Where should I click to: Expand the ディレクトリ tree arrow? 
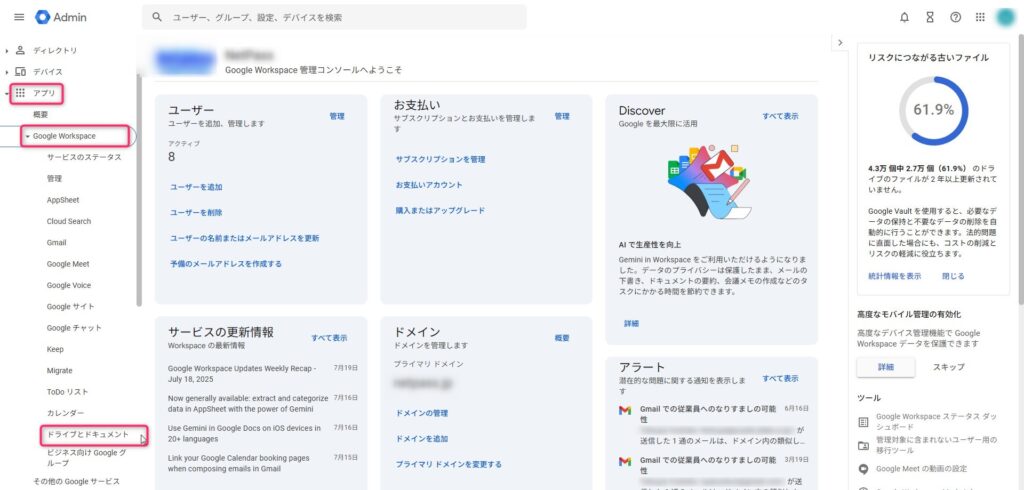(7, 50)
